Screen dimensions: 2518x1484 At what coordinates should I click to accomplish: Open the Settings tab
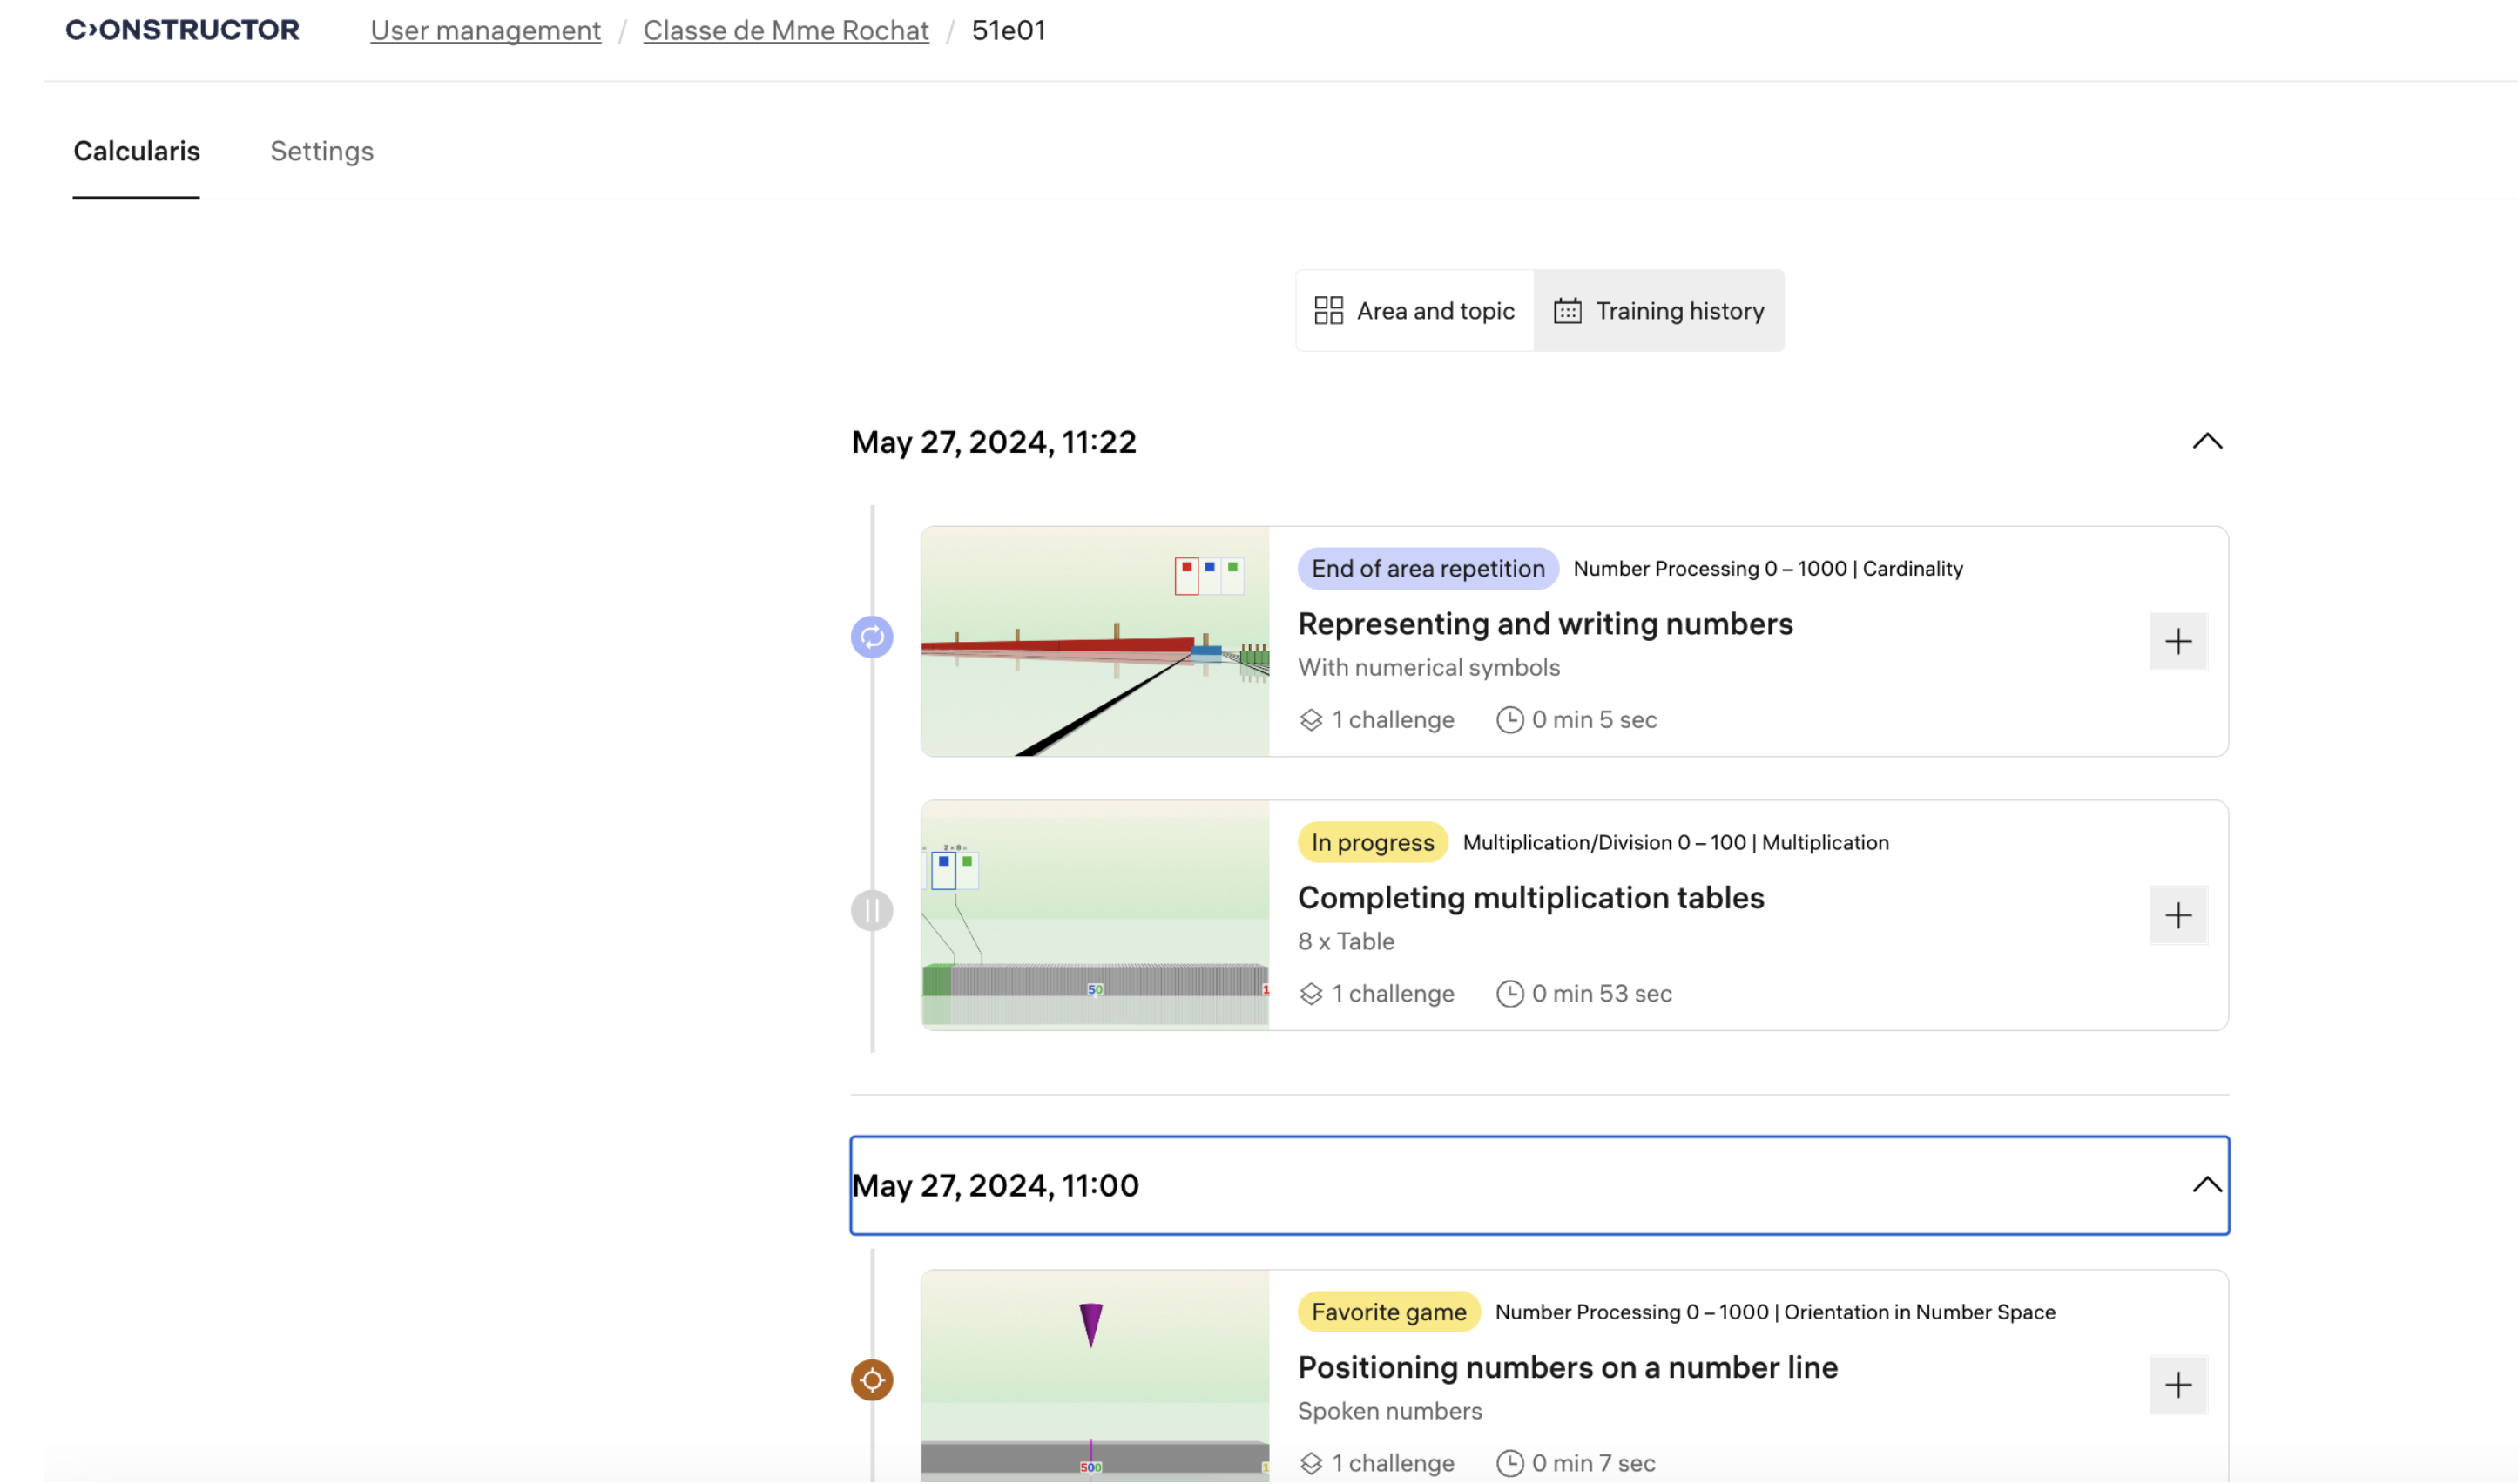click(x=321, y=151)
